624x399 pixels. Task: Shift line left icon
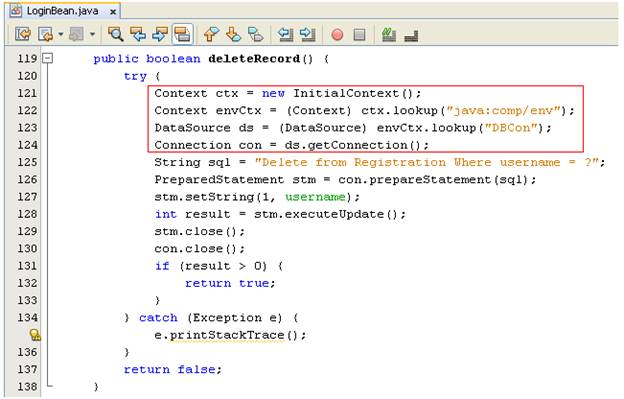tap(285, 34)
